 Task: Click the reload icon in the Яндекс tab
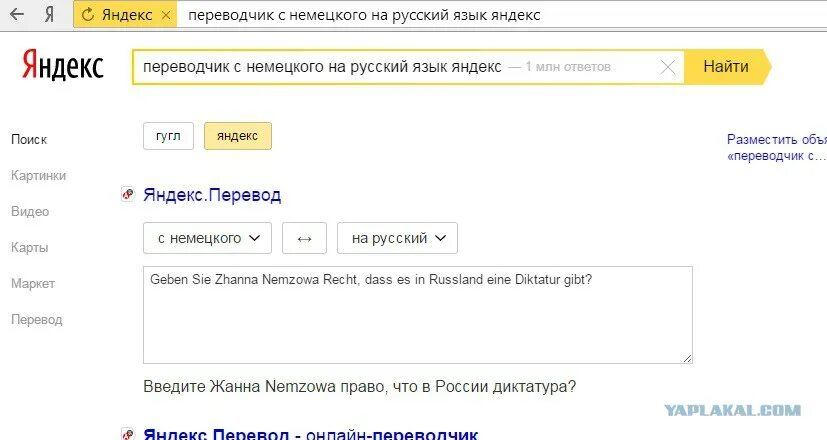point(88,15)
